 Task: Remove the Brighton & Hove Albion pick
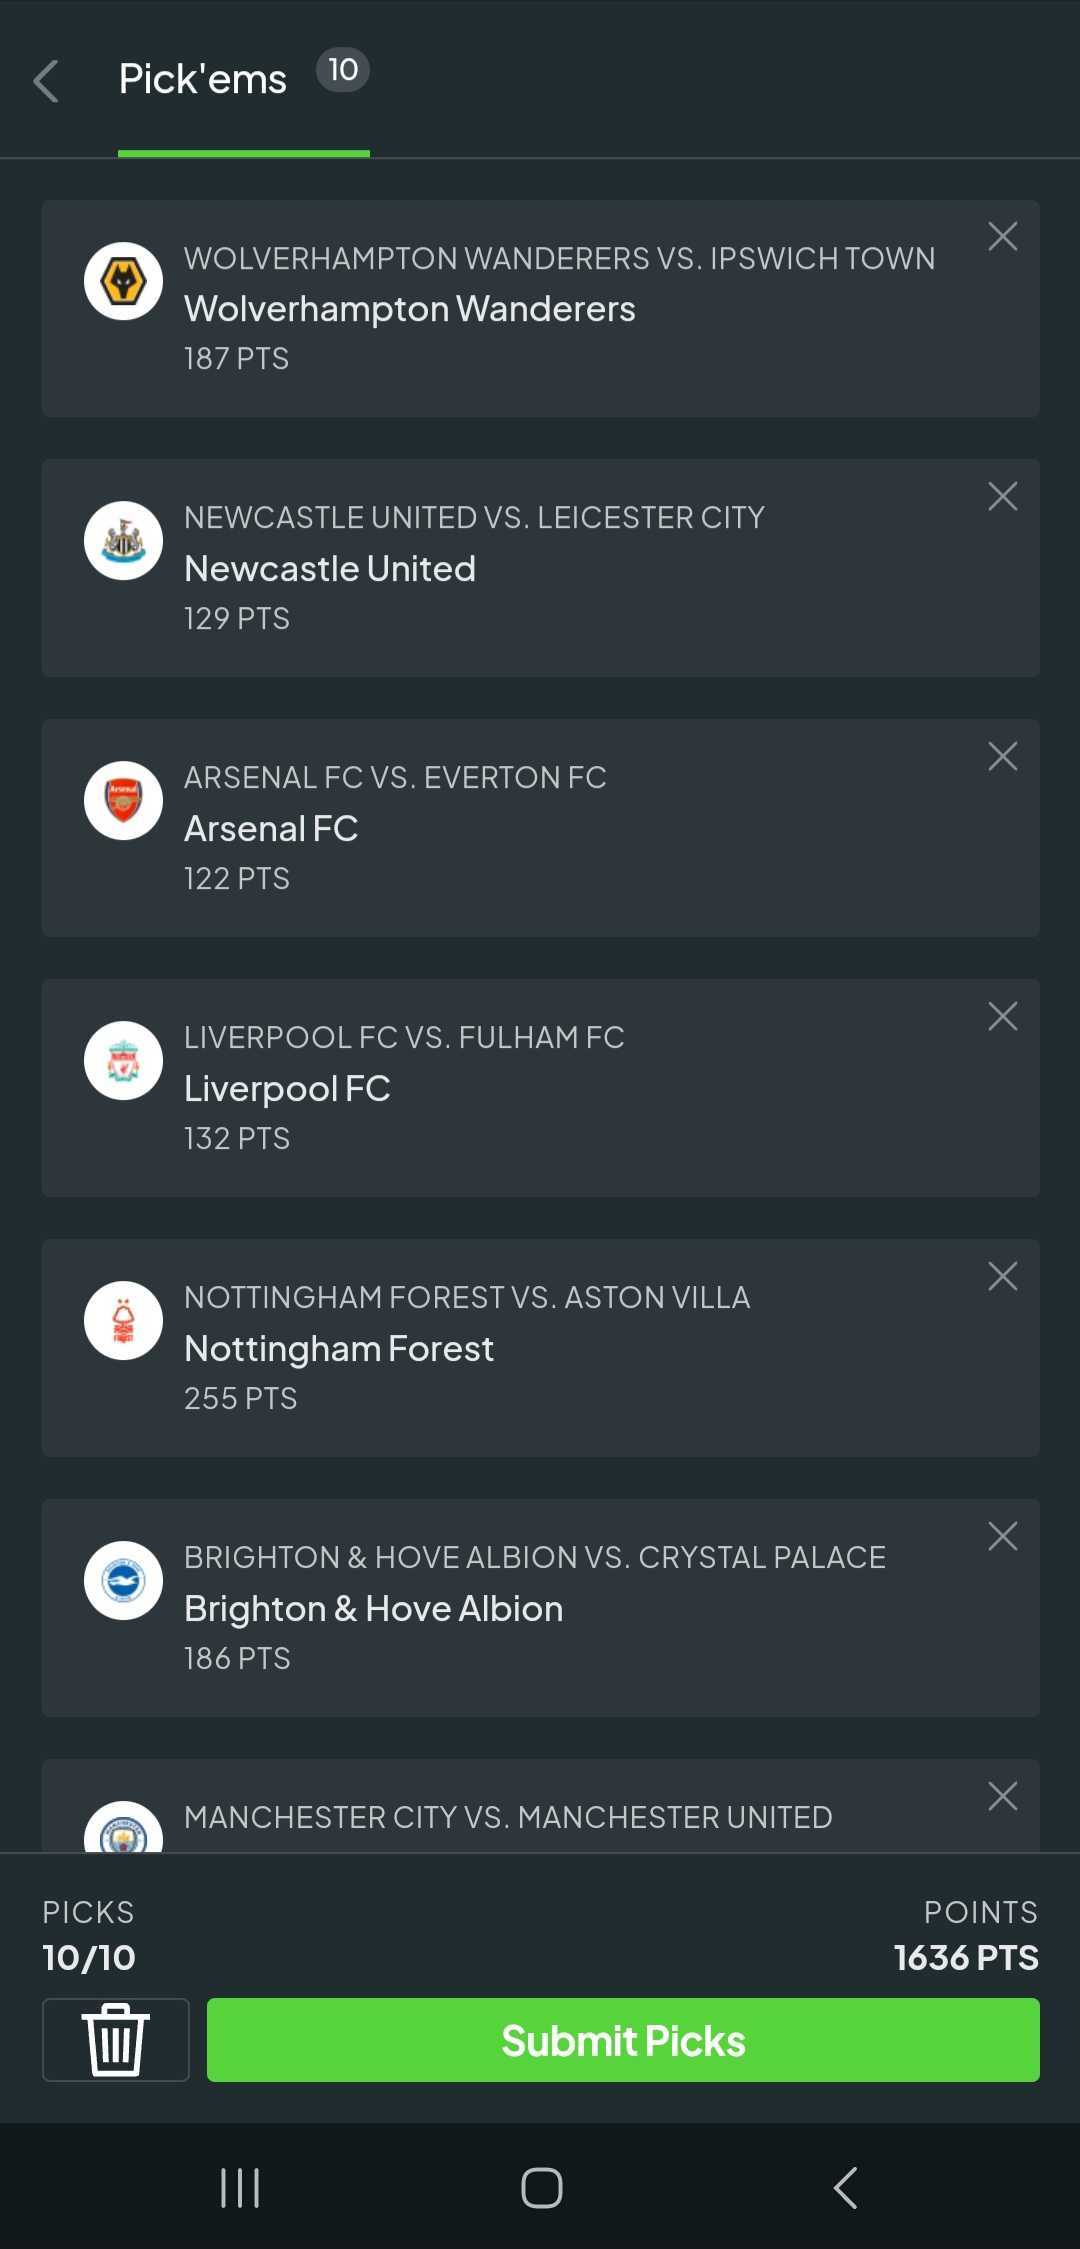(x=1003, y=1537)
